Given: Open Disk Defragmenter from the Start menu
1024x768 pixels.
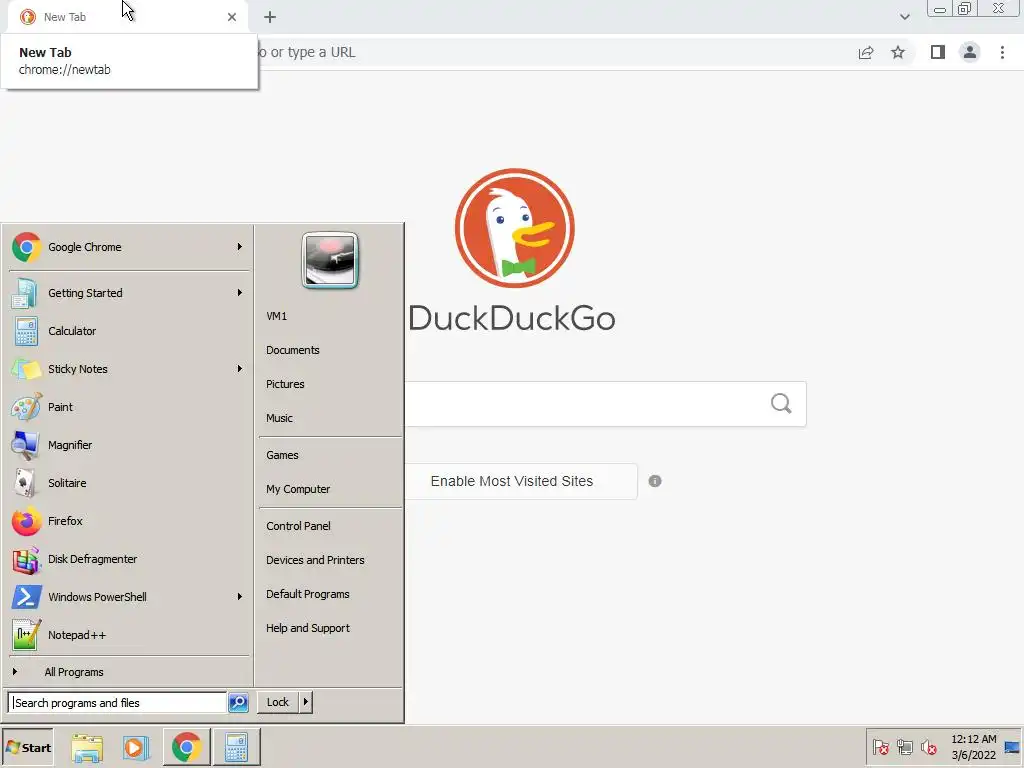Looking at the screenshot, I should point(127,559).
